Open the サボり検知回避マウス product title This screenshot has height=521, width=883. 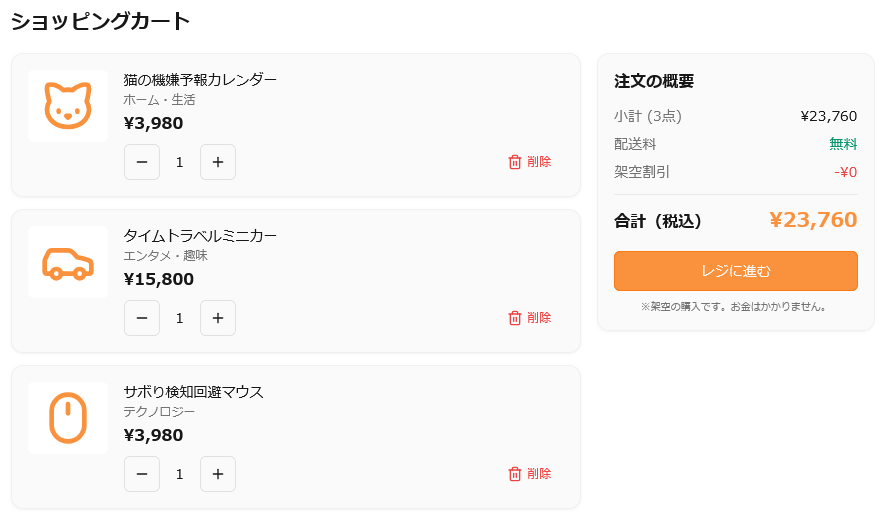[x=193, y=392]
